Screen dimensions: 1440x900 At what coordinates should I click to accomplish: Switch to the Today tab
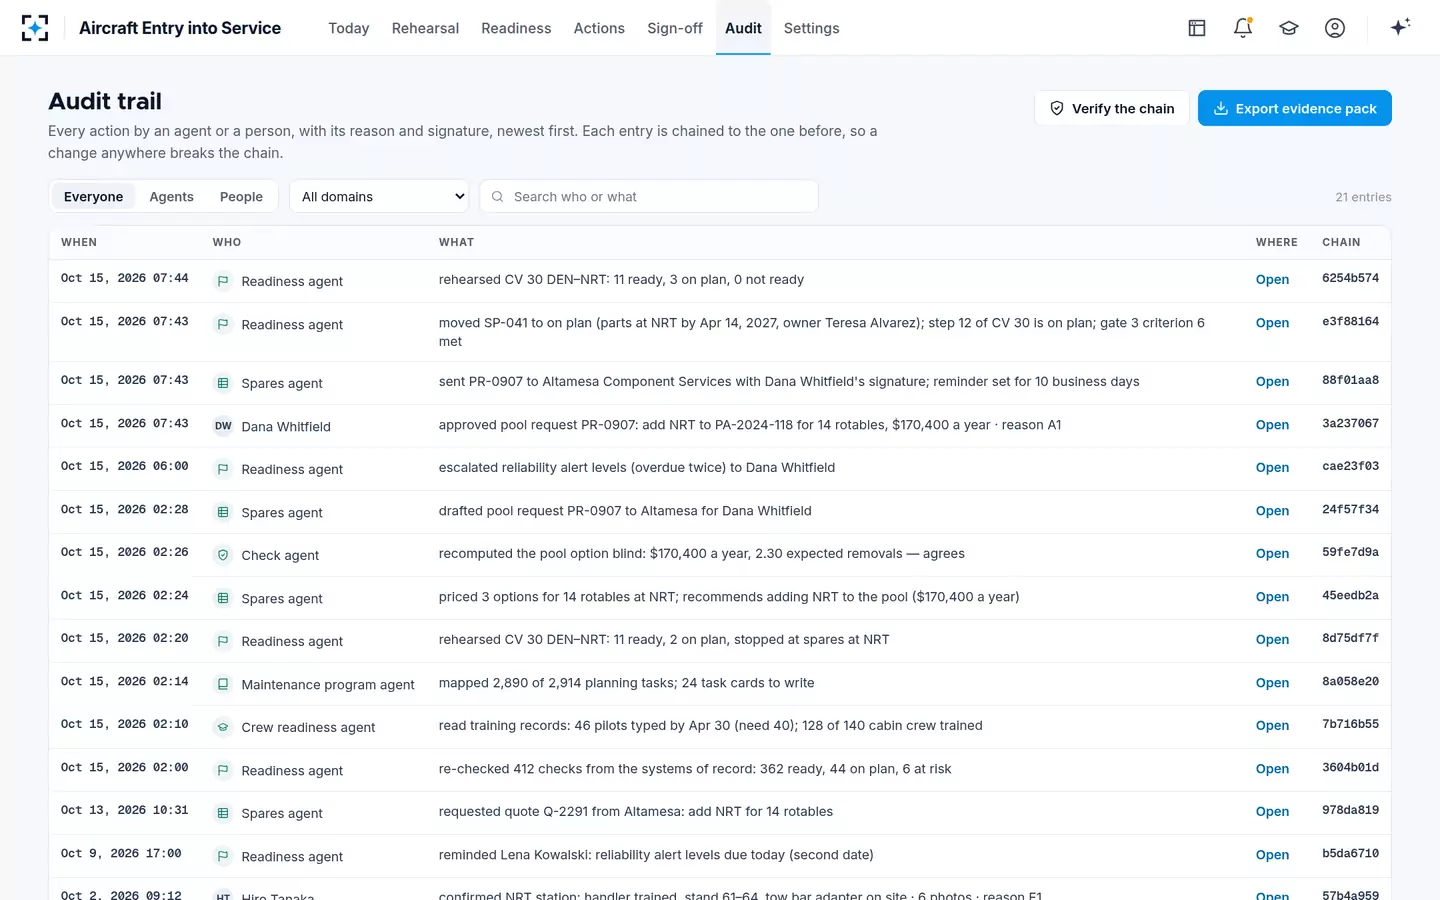[x=348, y=28]
